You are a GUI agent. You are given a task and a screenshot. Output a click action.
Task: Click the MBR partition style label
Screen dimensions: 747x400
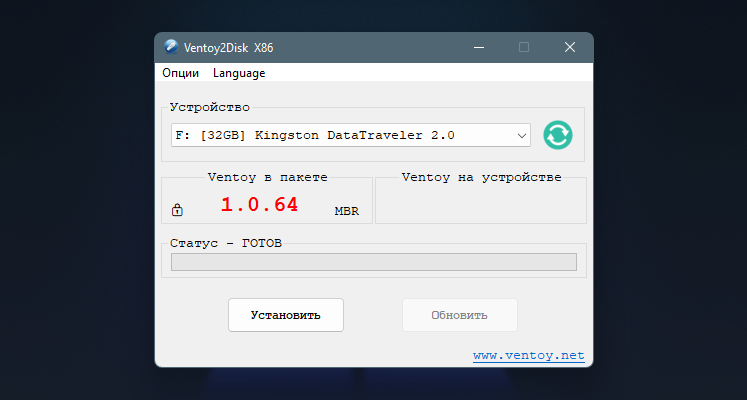click(347, 211)
